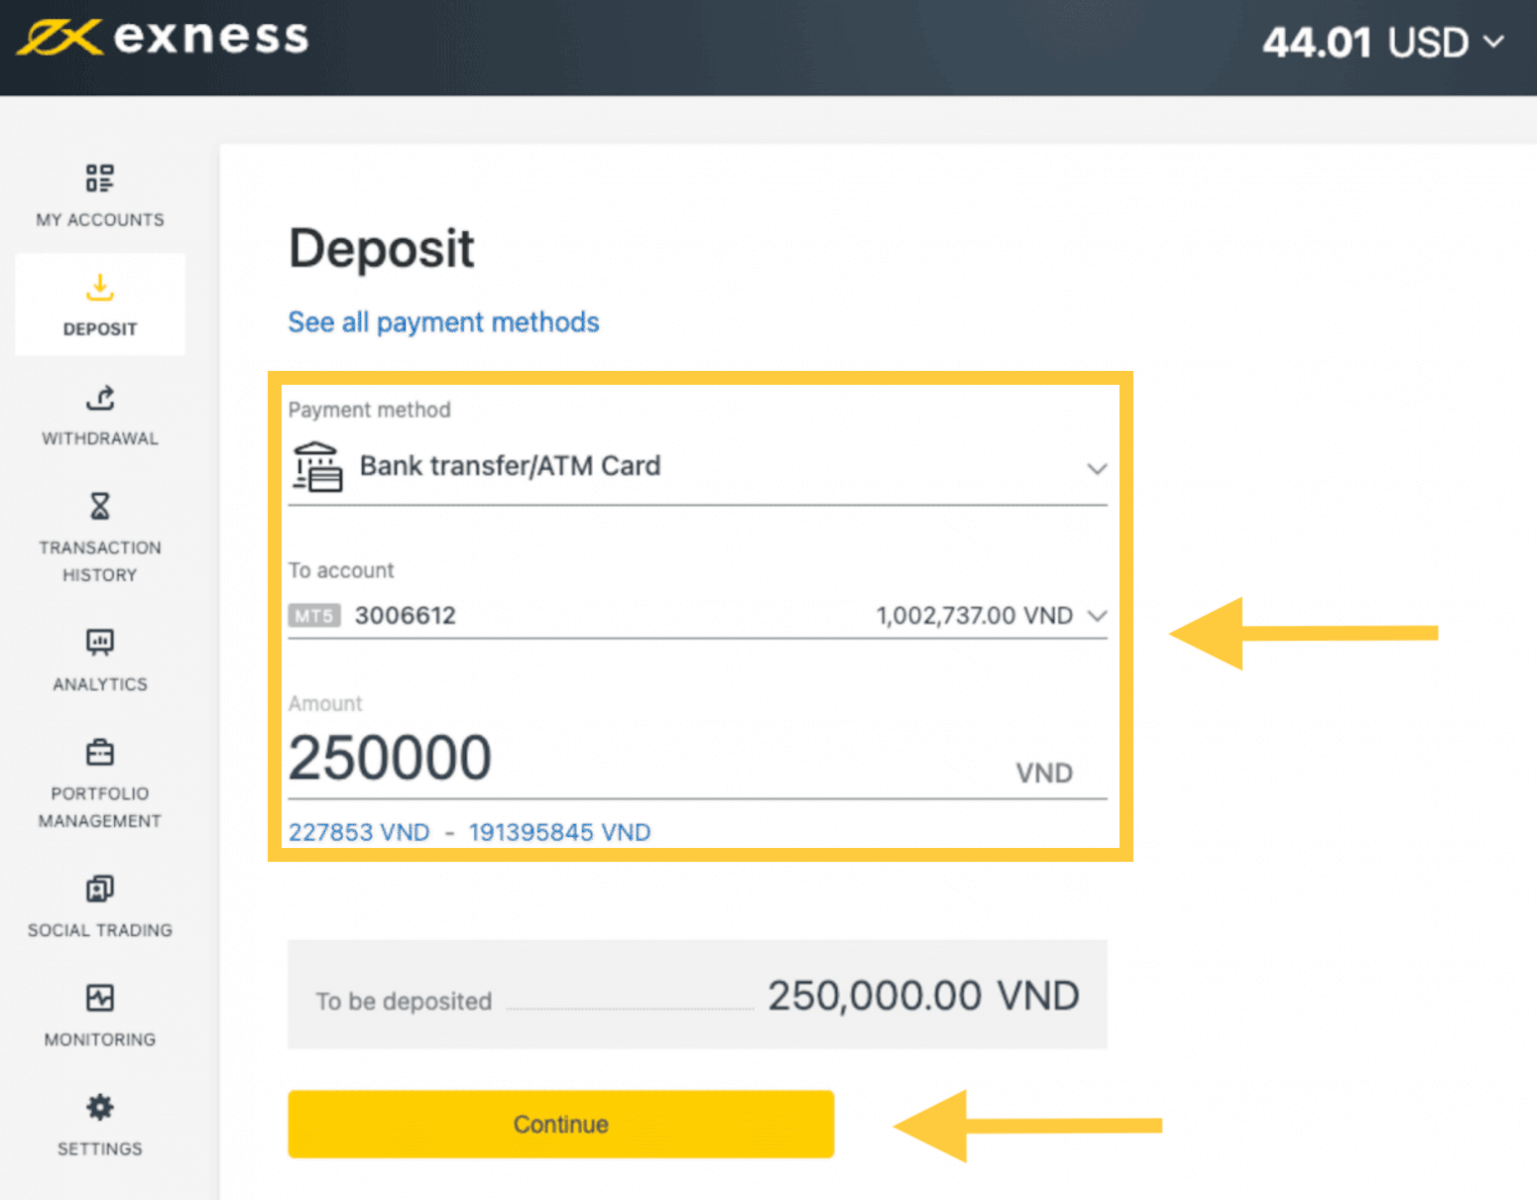Viewport: 1537px width, 1200px height.
Task: Click the VND currency label in amount
Action: pos(1044,773)
